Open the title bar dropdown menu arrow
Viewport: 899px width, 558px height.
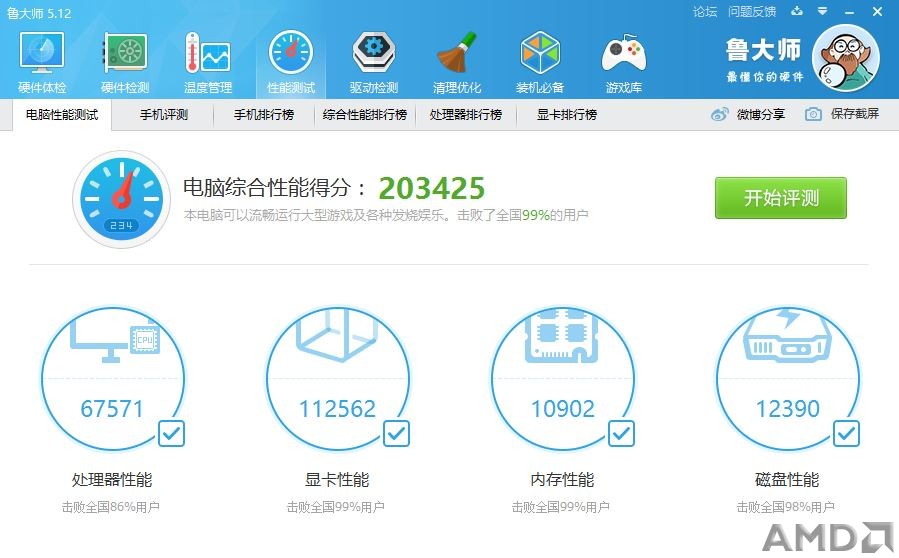pos(822,11)
